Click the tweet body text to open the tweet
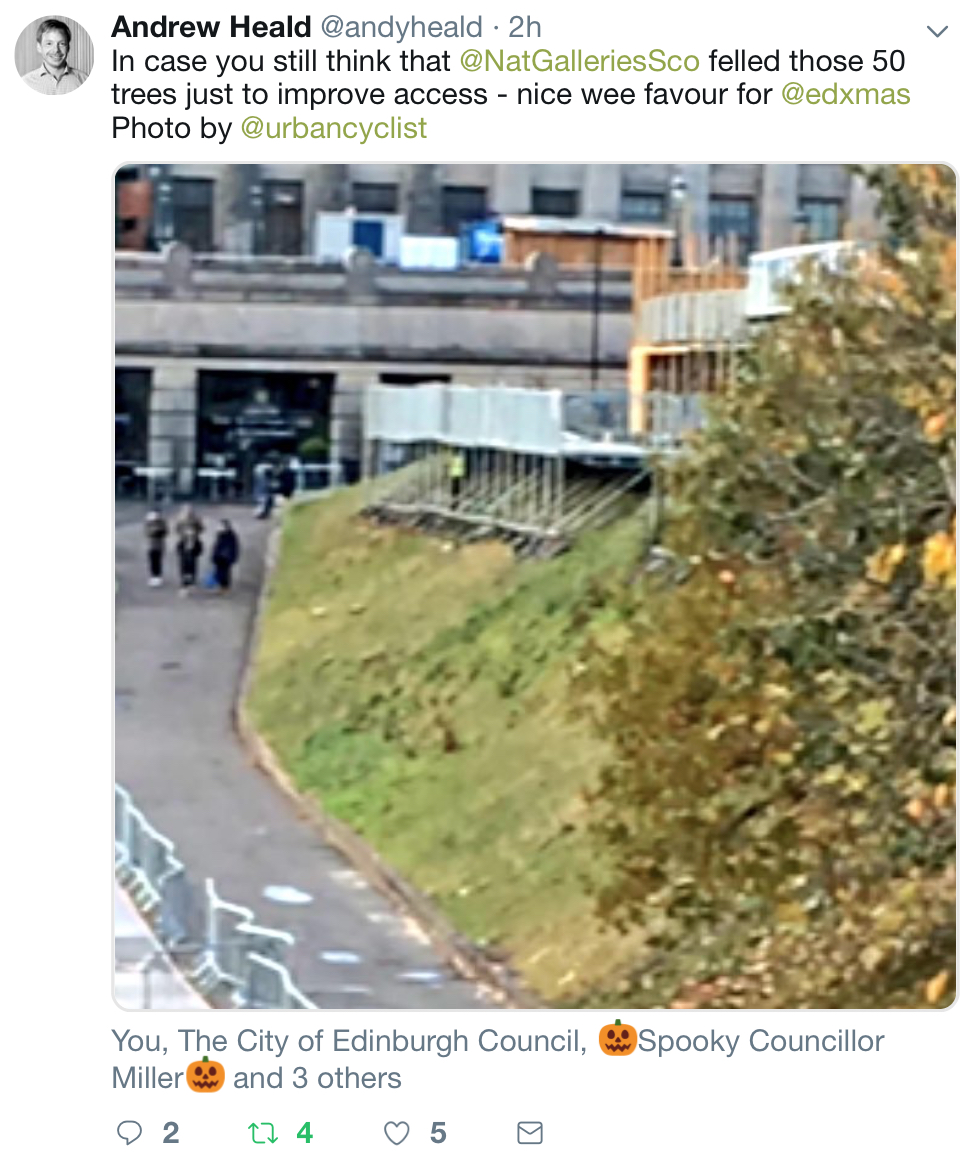This screenshot has height=1166, width=968. tap(511, 94)
